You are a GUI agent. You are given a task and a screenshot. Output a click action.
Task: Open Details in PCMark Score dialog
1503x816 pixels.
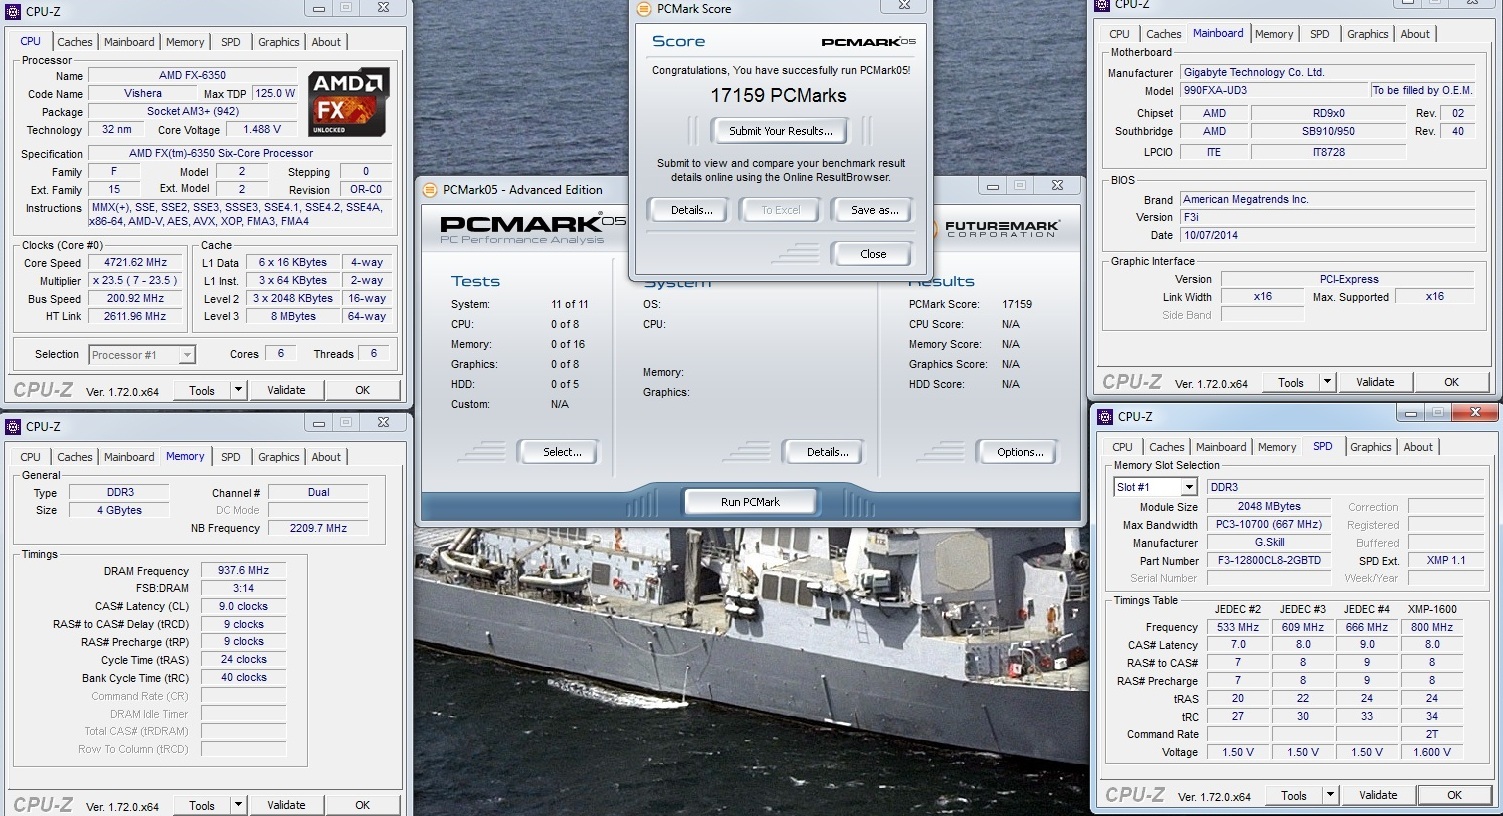pyautogui.click(x=691, y=210)
